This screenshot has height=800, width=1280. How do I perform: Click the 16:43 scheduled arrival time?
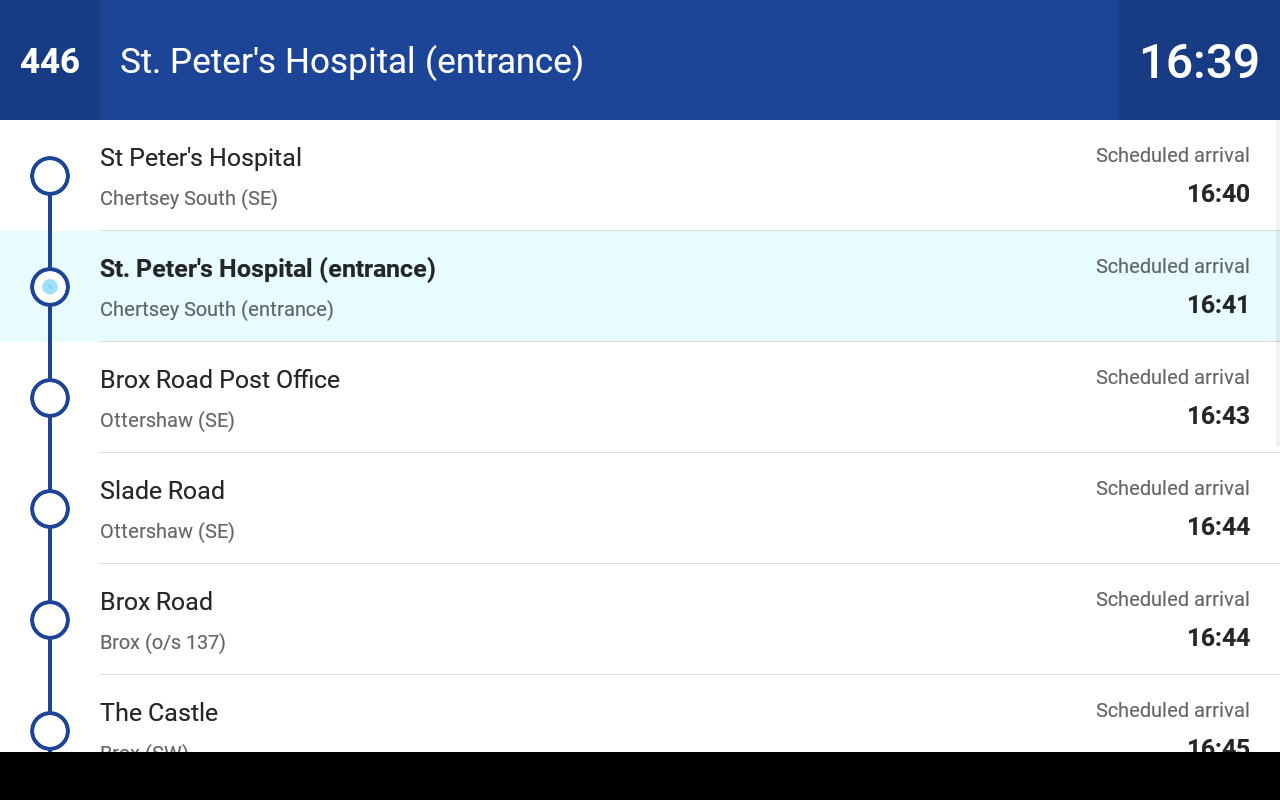click(1218, 416)
